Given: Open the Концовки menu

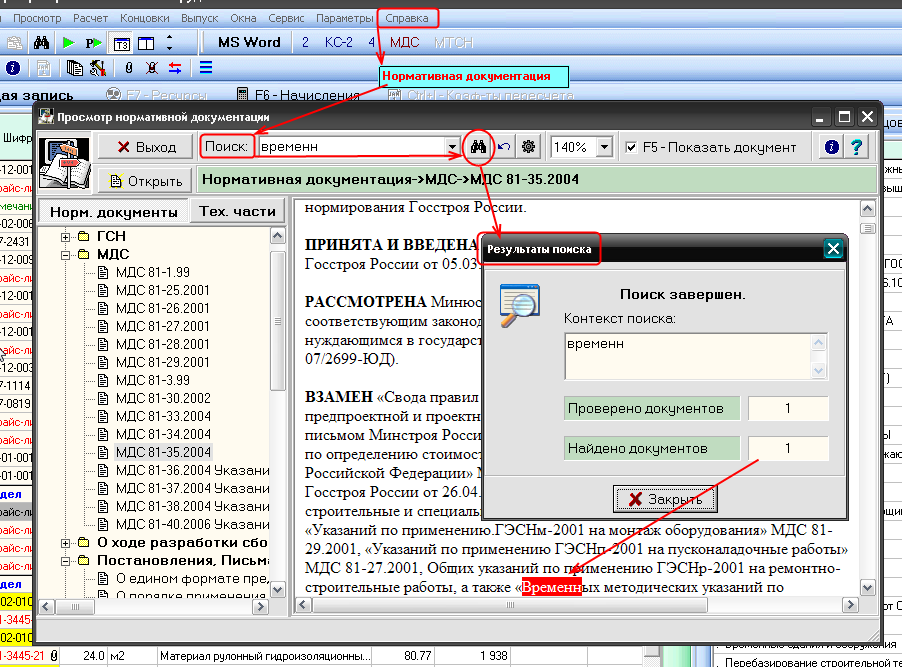Looking at the screenshot, I should pyautogui.click(x=144, y=18).
